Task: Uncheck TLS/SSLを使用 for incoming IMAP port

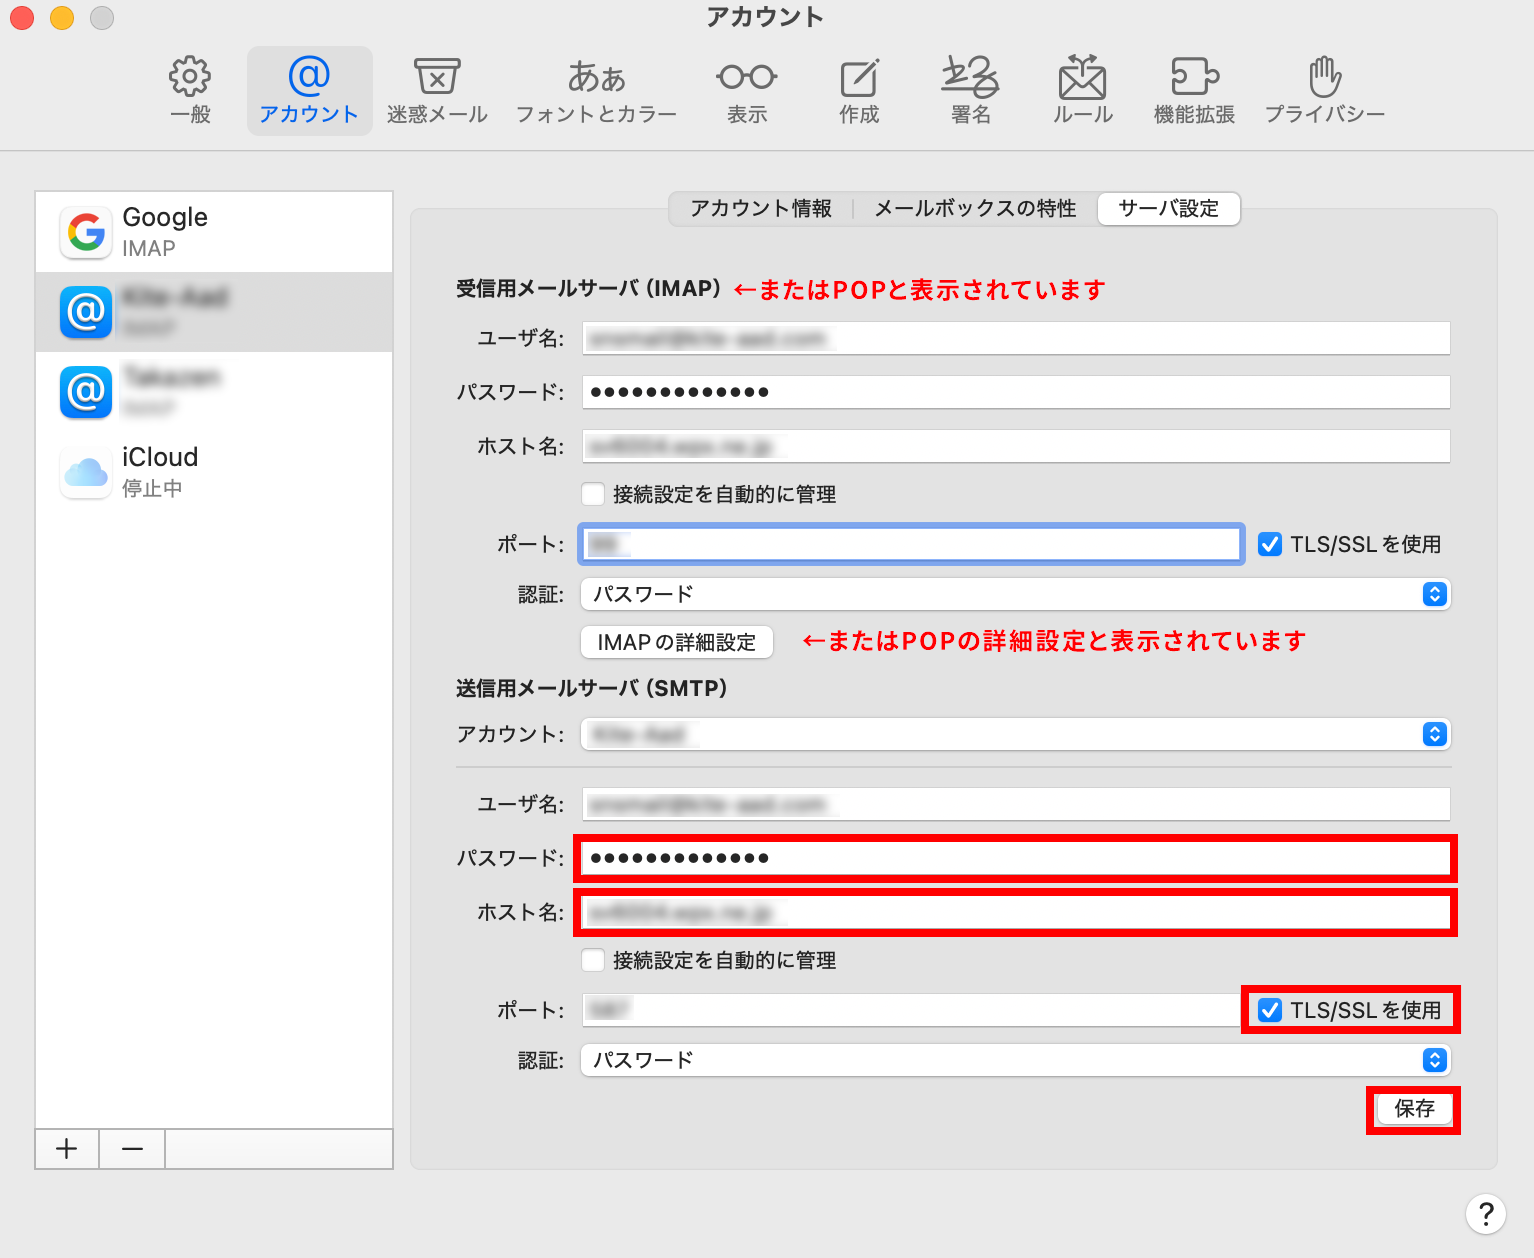Action: click(1270, 544)
